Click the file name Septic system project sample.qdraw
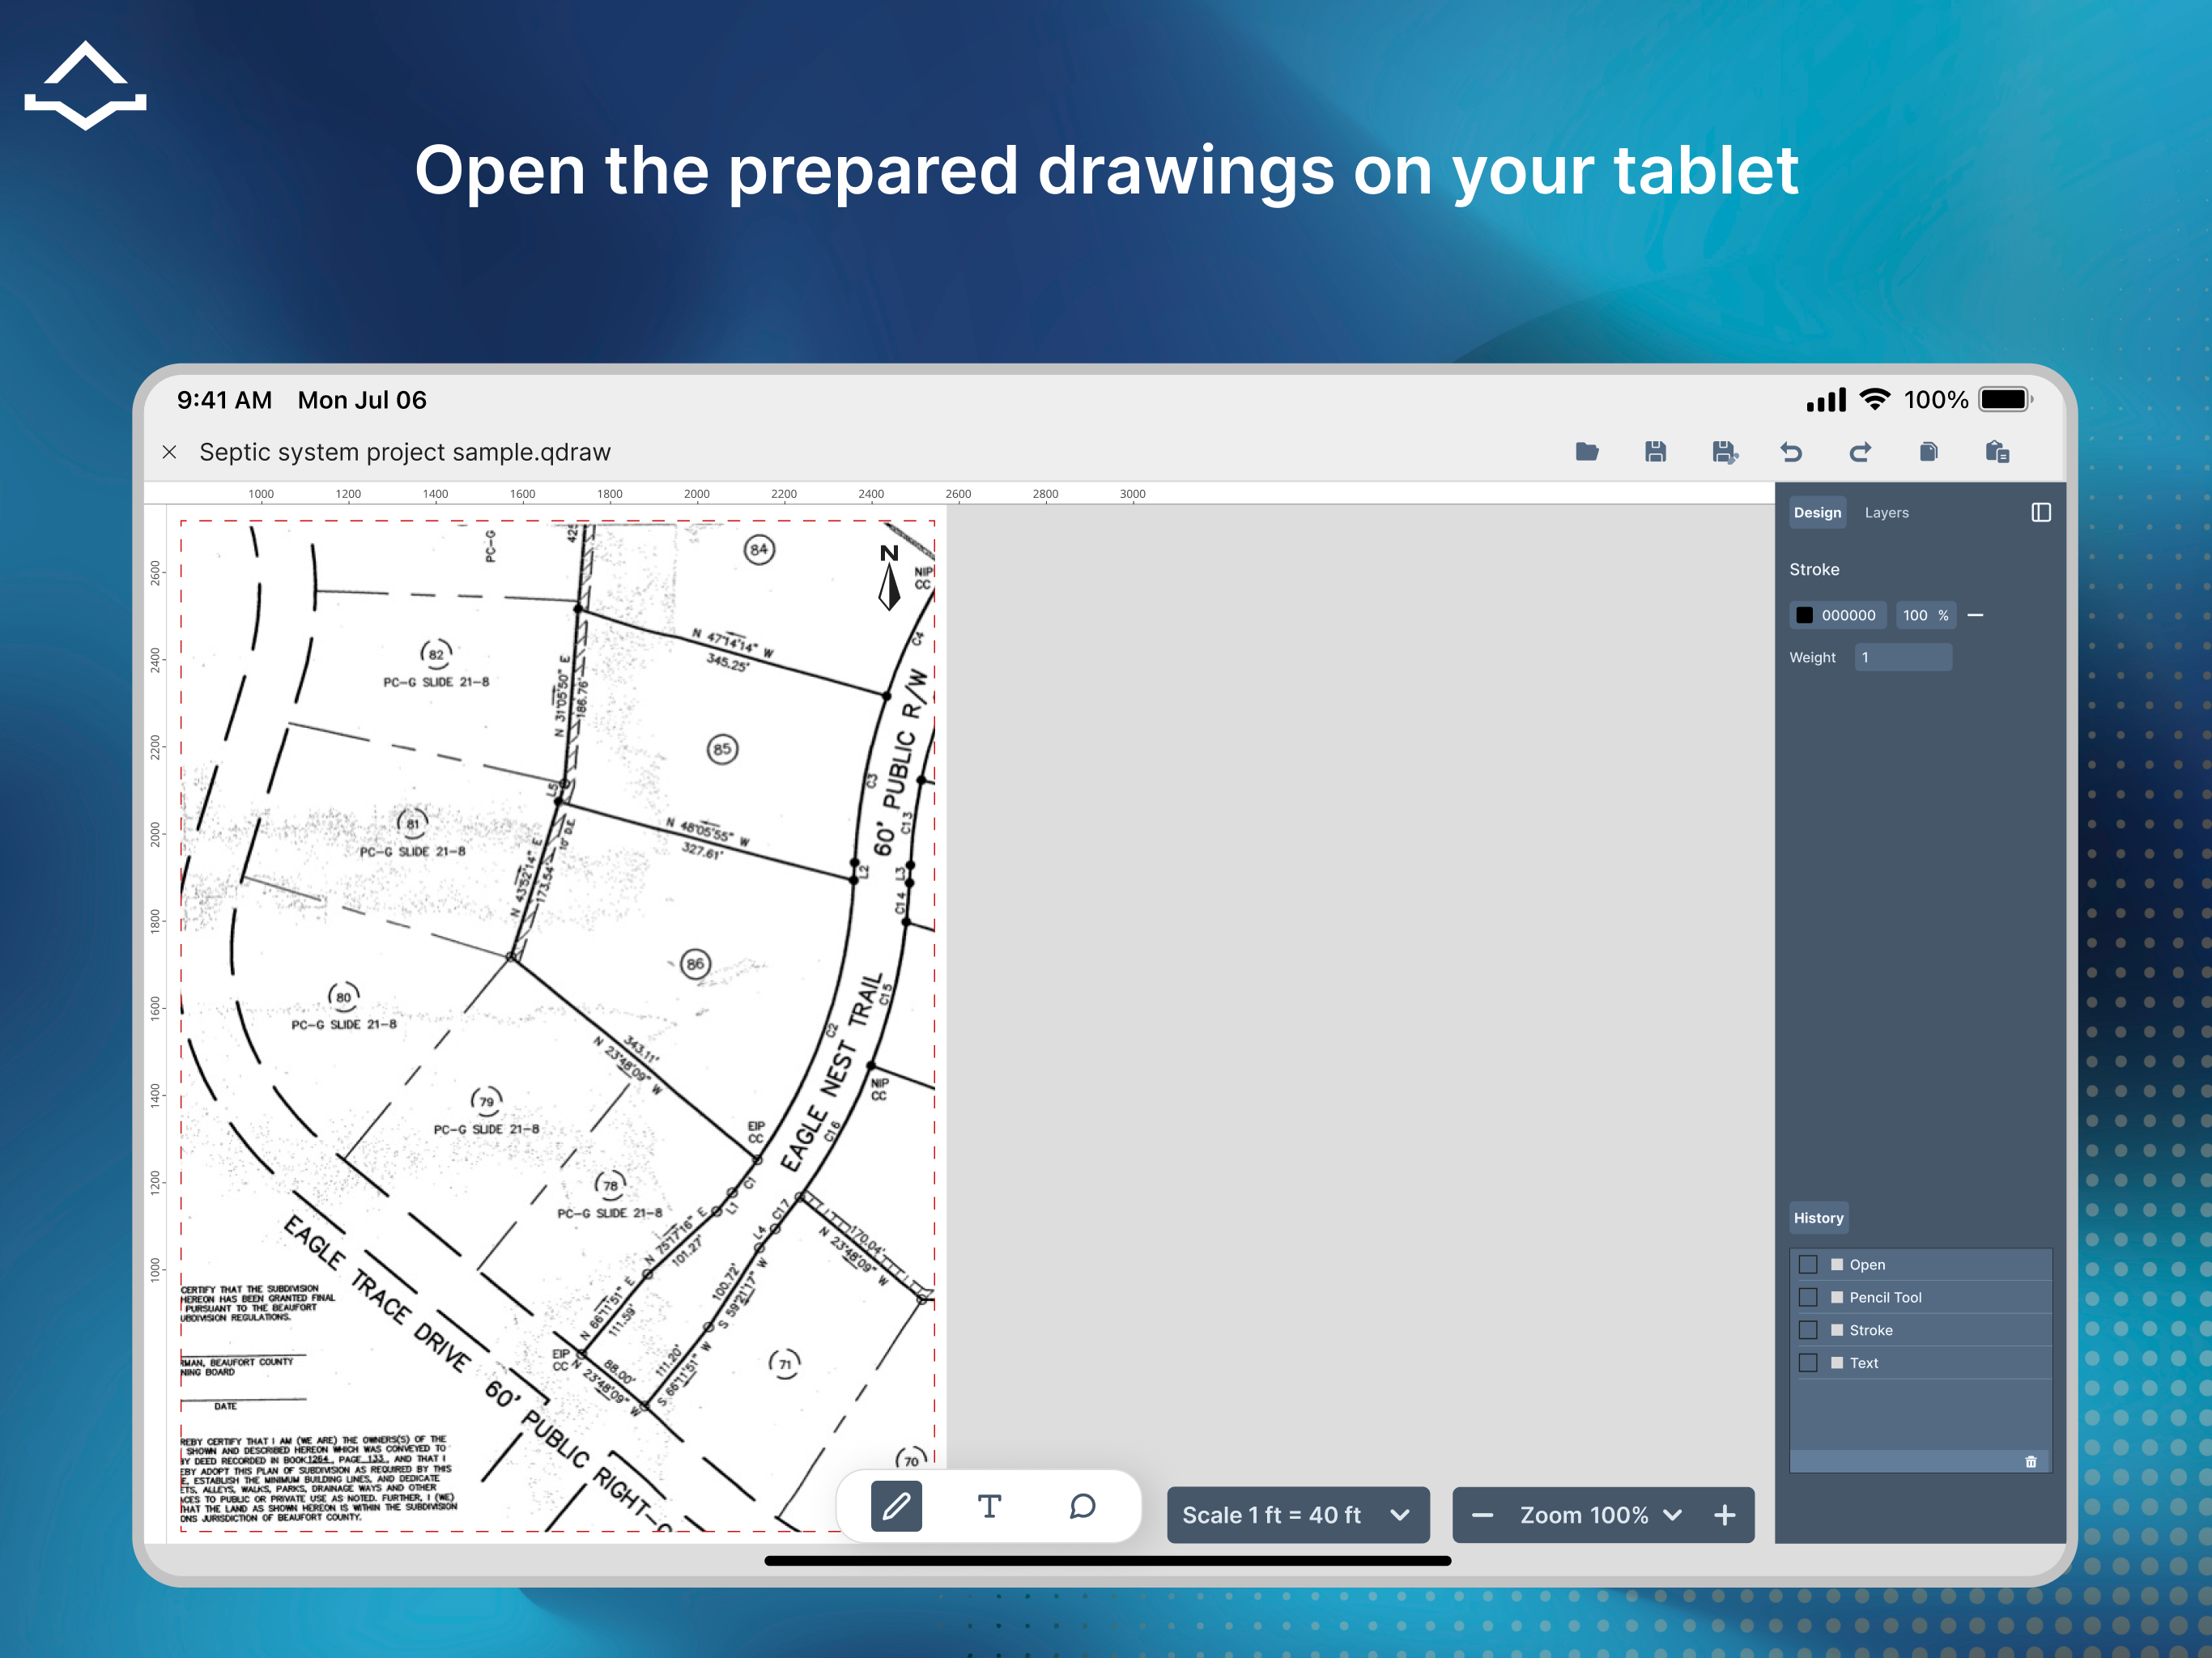This screenshot has height=1658, width=2212. [x=405, y=452]
